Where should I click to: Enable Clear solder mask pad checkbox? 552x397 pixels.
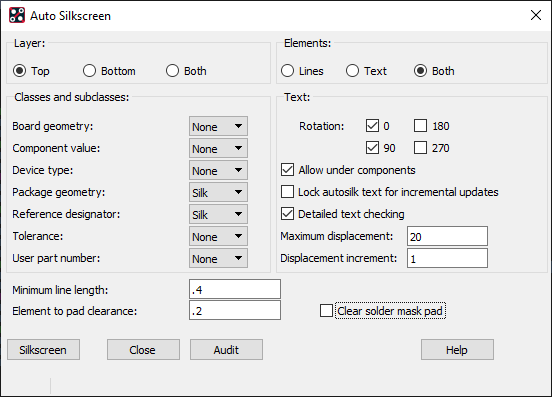click(326, 311)
